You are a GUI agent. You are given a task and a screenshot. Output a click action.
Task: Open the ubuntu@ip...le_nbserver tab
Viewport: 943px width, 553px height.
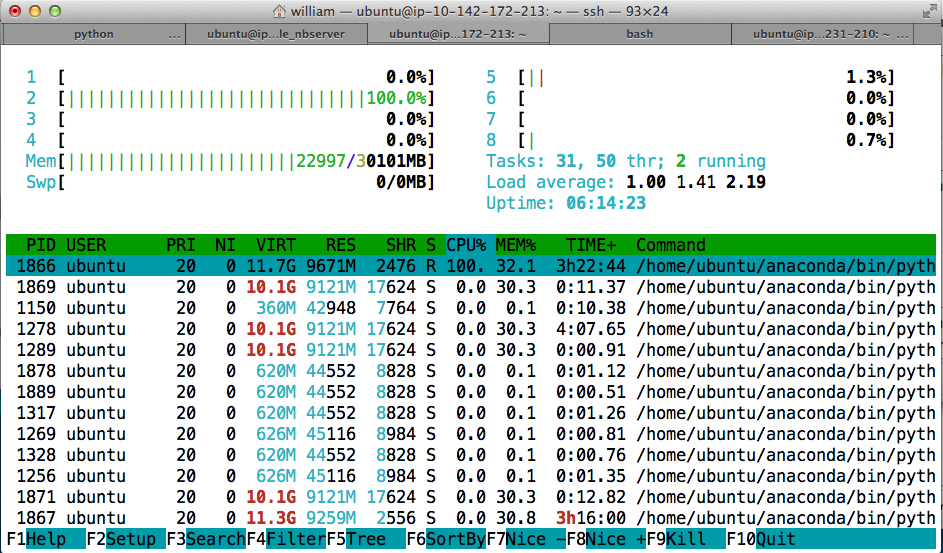pos(276,34)
